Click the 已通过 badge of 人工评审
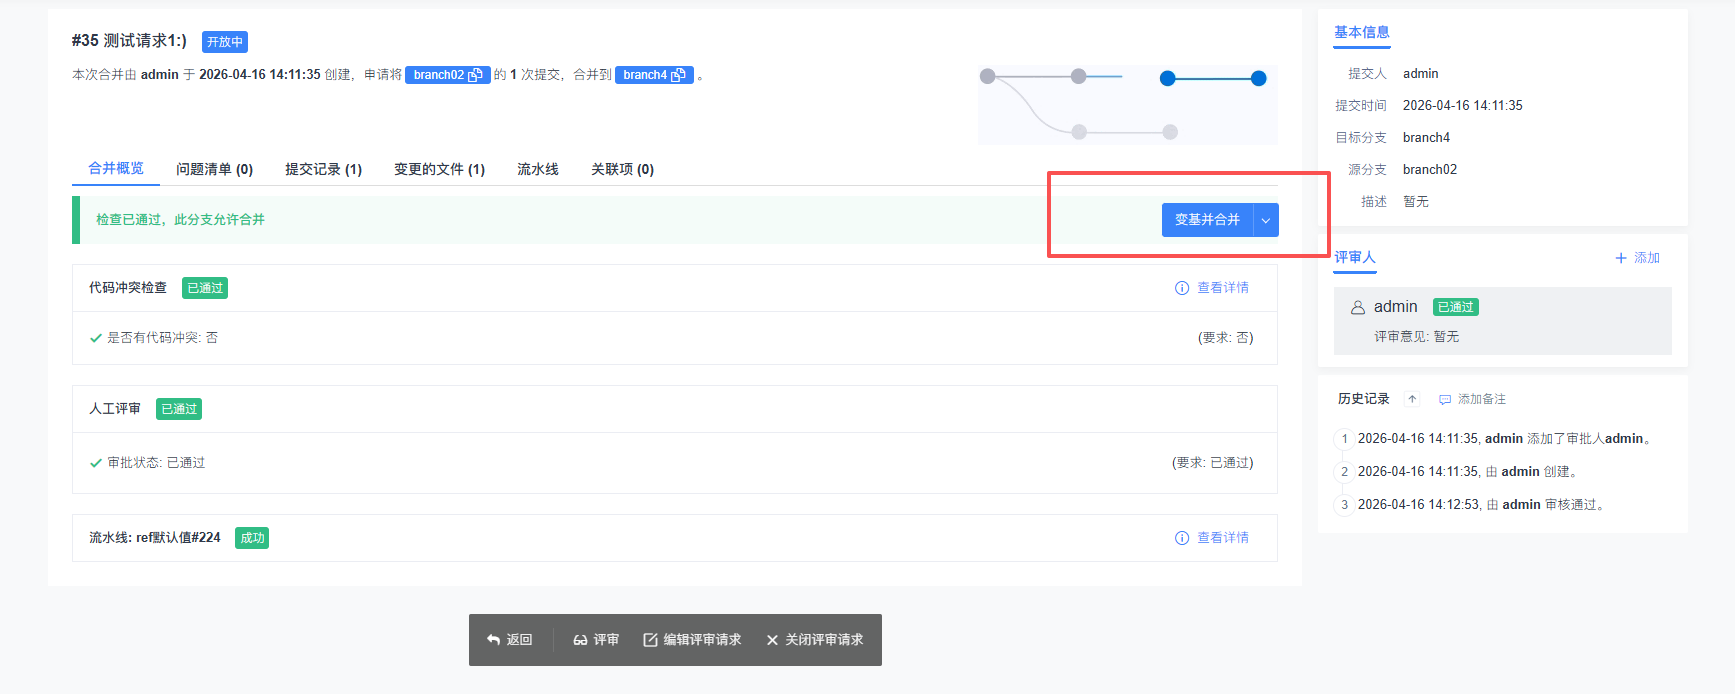1735x694 pixels. click(179, 409)
